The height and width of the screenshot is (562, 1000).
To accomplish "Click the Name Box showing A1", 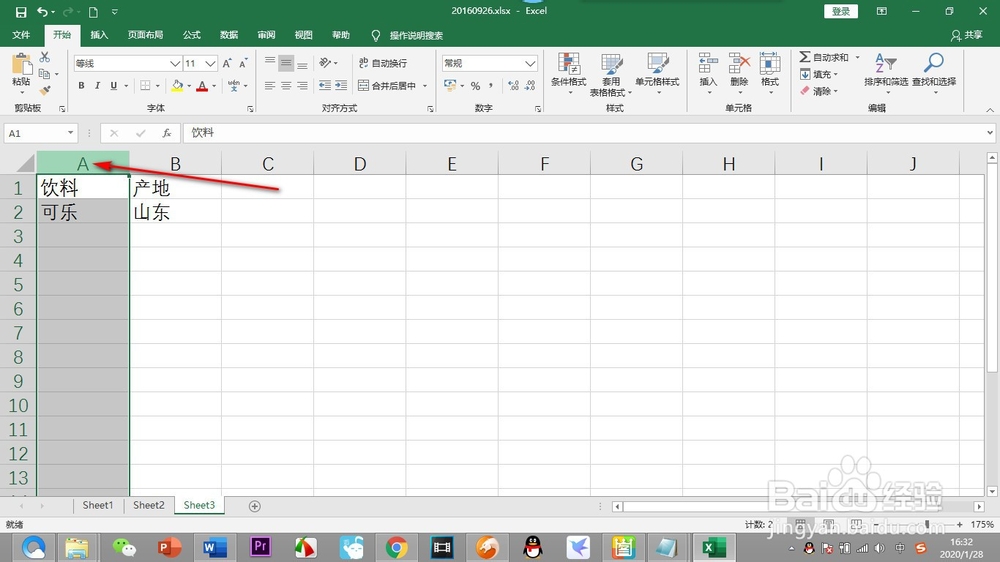I will click(40, 133).
